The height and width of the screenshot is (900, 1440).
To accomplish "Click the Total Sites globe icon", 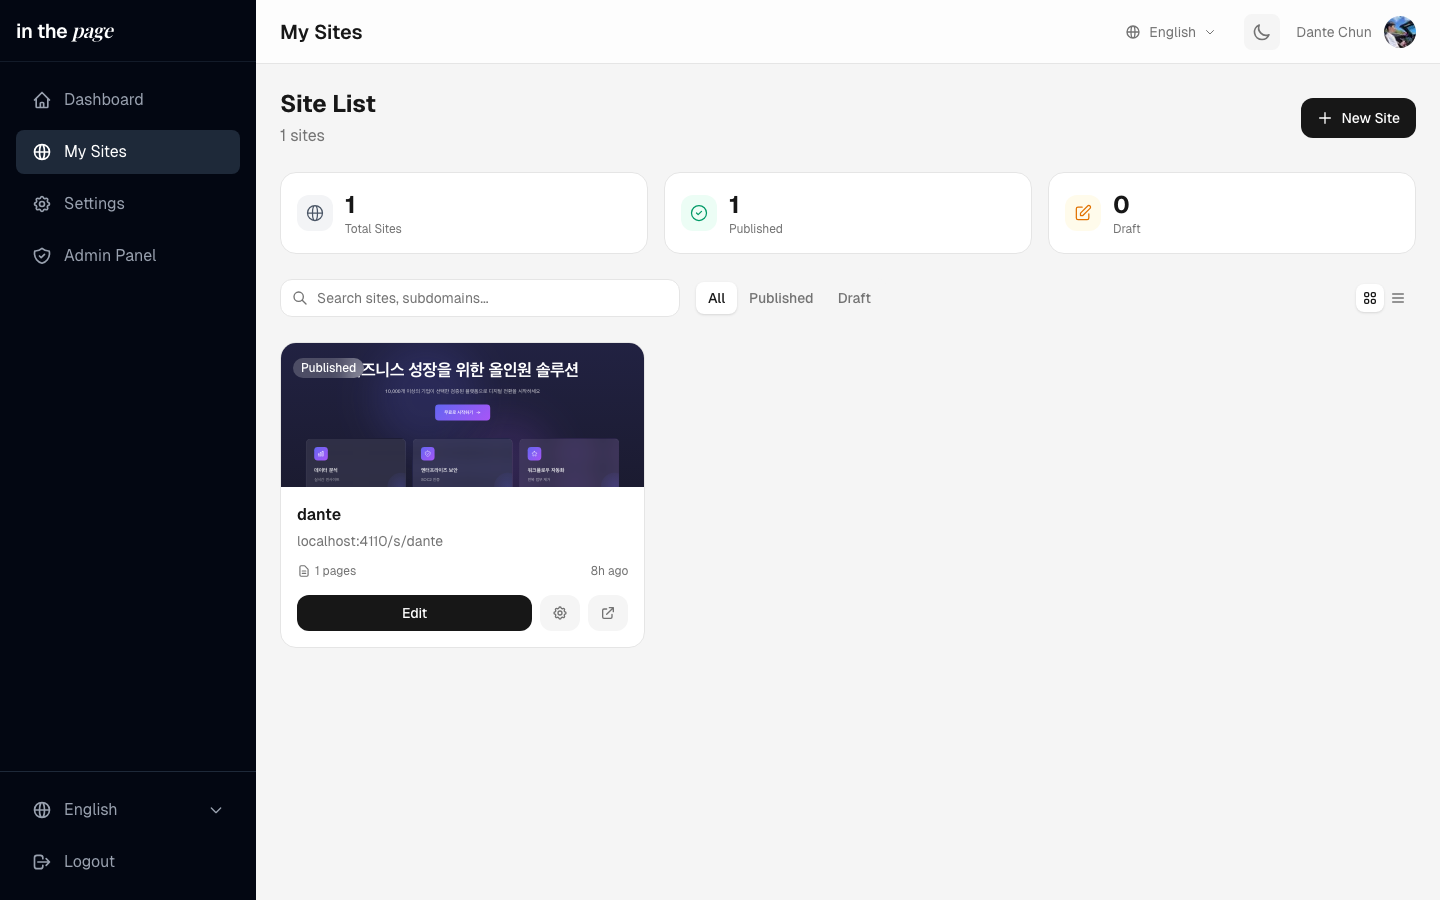I will click(x=315, y=213).
